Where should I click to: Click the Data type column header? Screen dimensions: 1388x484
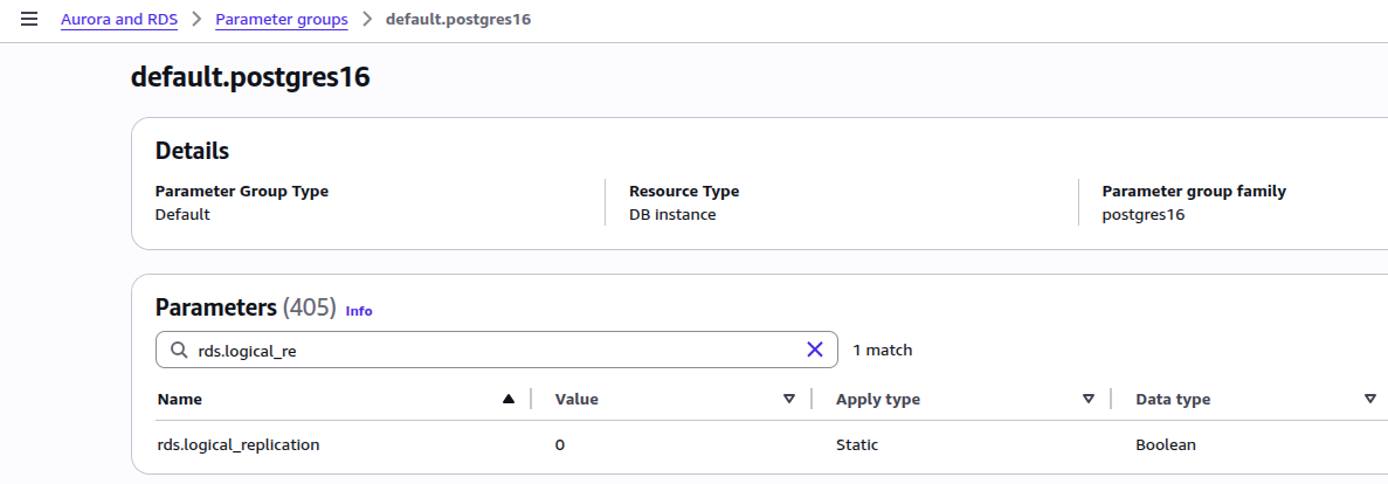(x=1173, y=399)
